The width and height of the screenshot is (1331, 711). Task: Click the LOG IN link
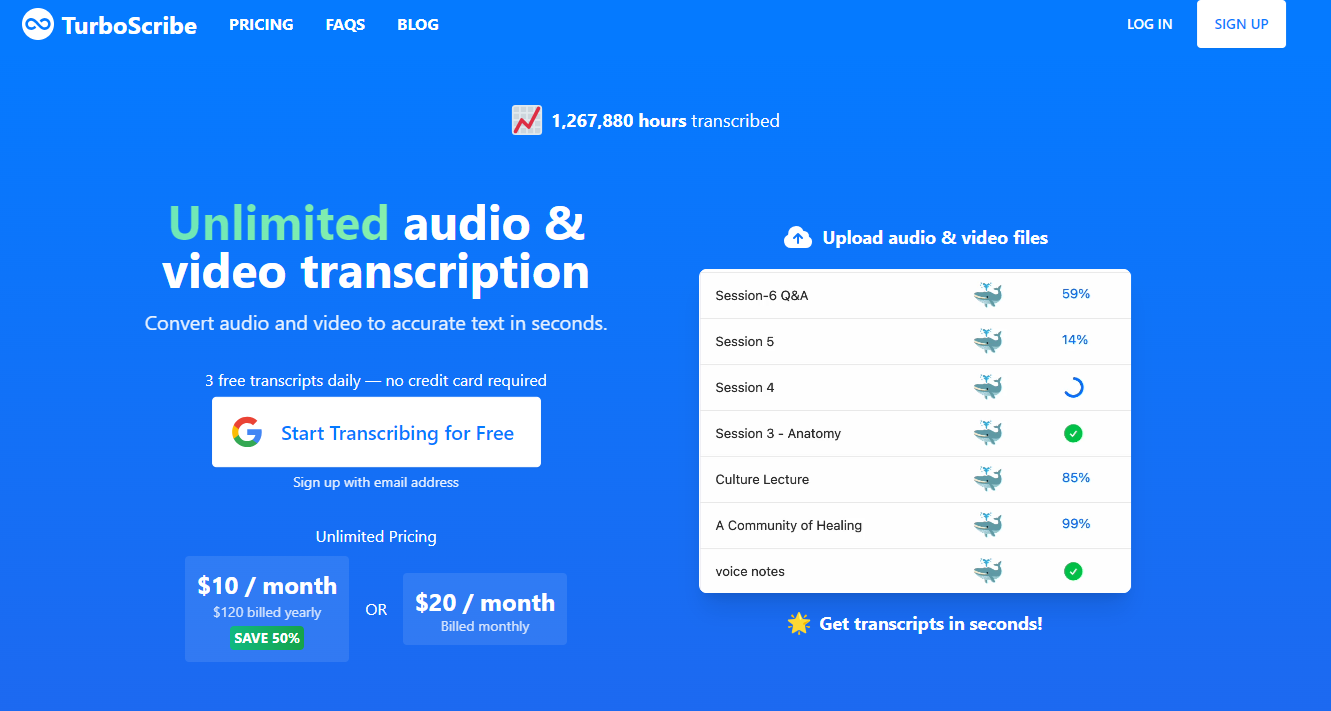[x=1149, y=24]
